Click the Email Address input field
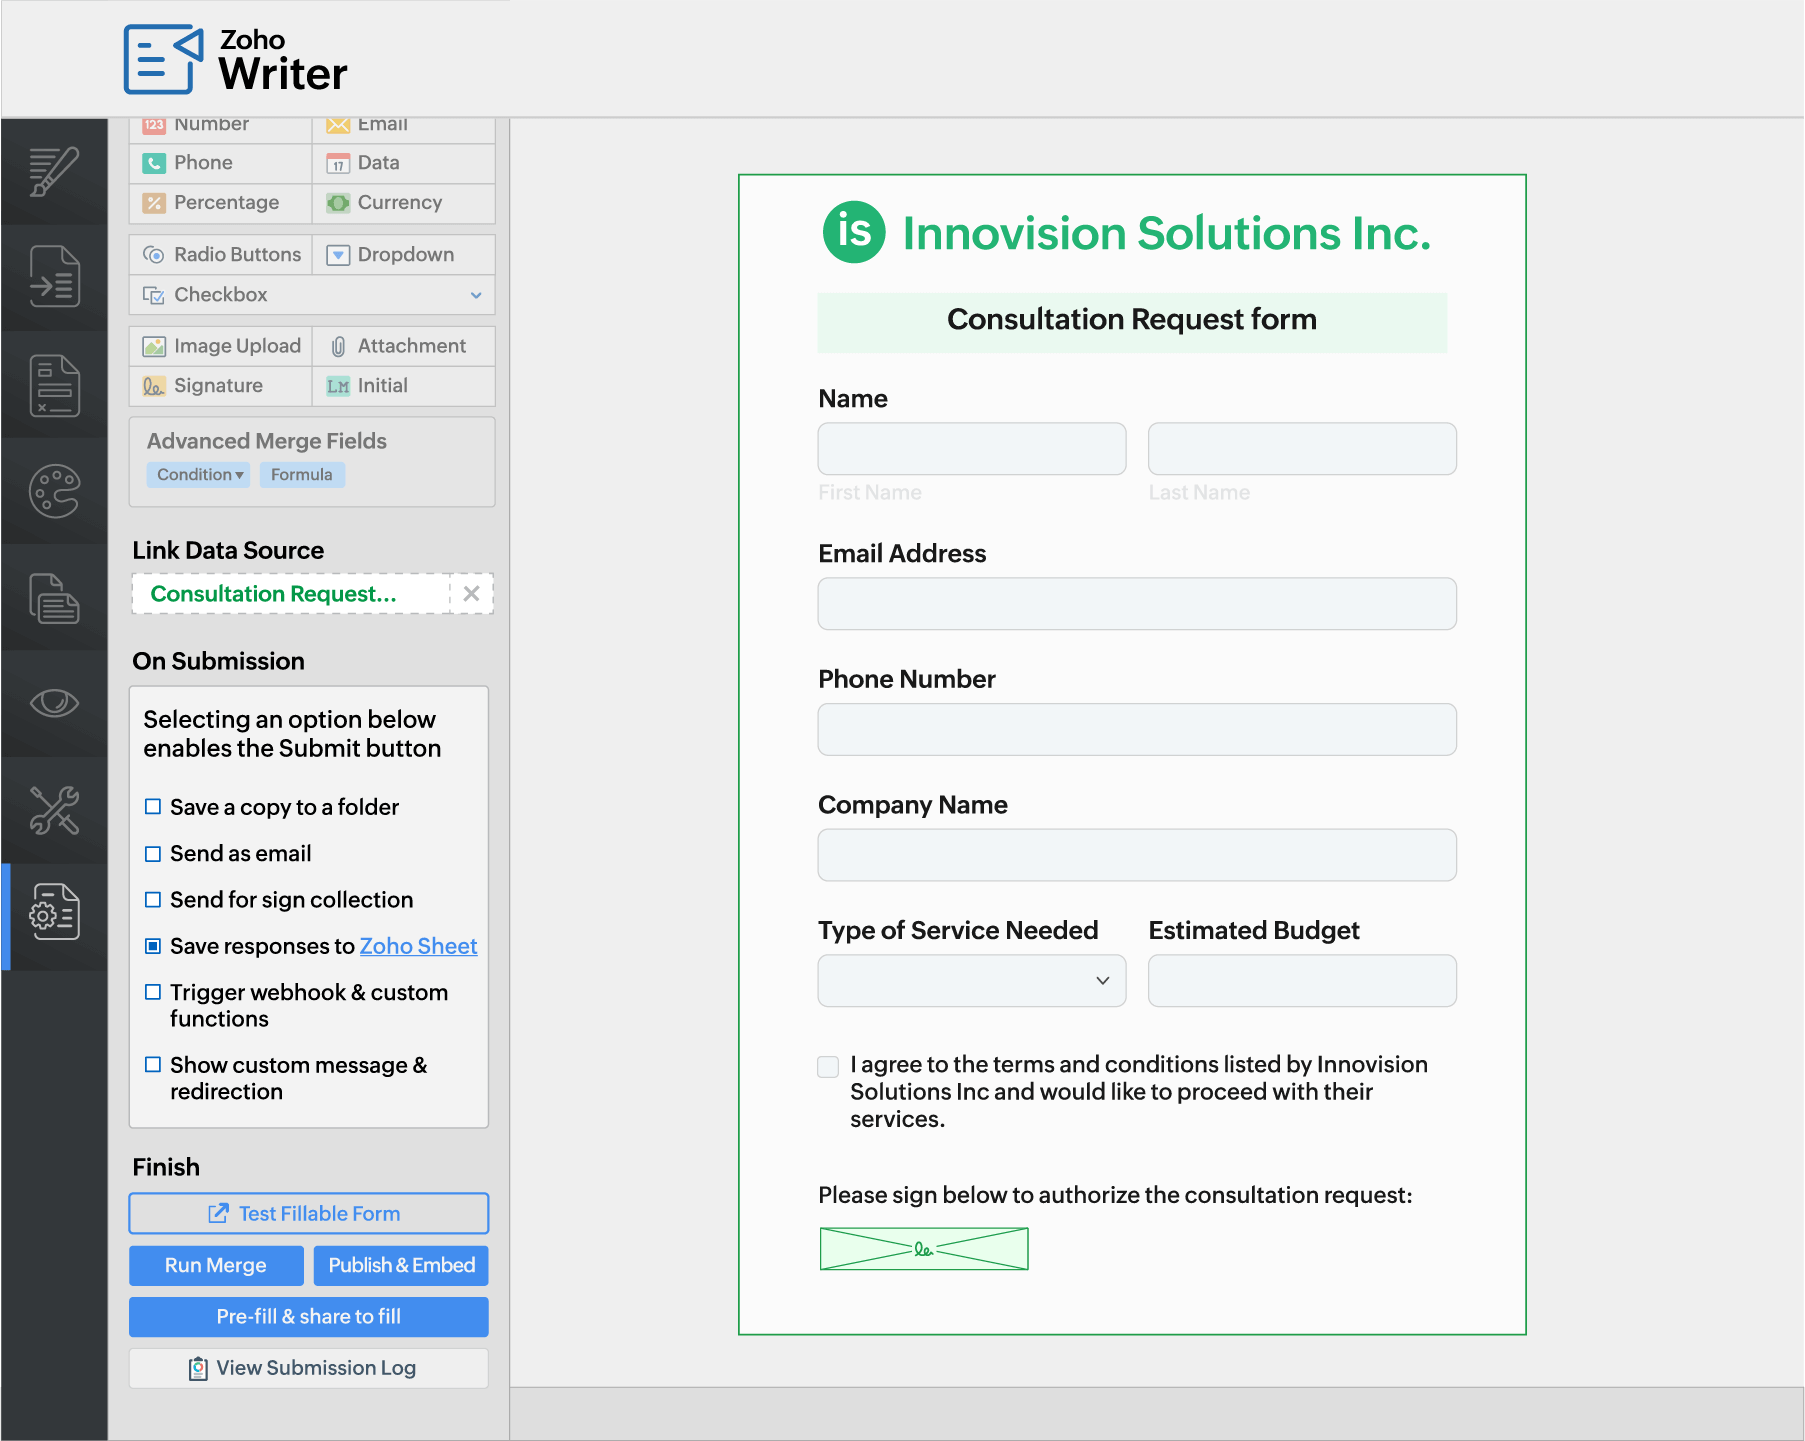Viewport: 1805px width, 1441px height. click(1136, 604)
